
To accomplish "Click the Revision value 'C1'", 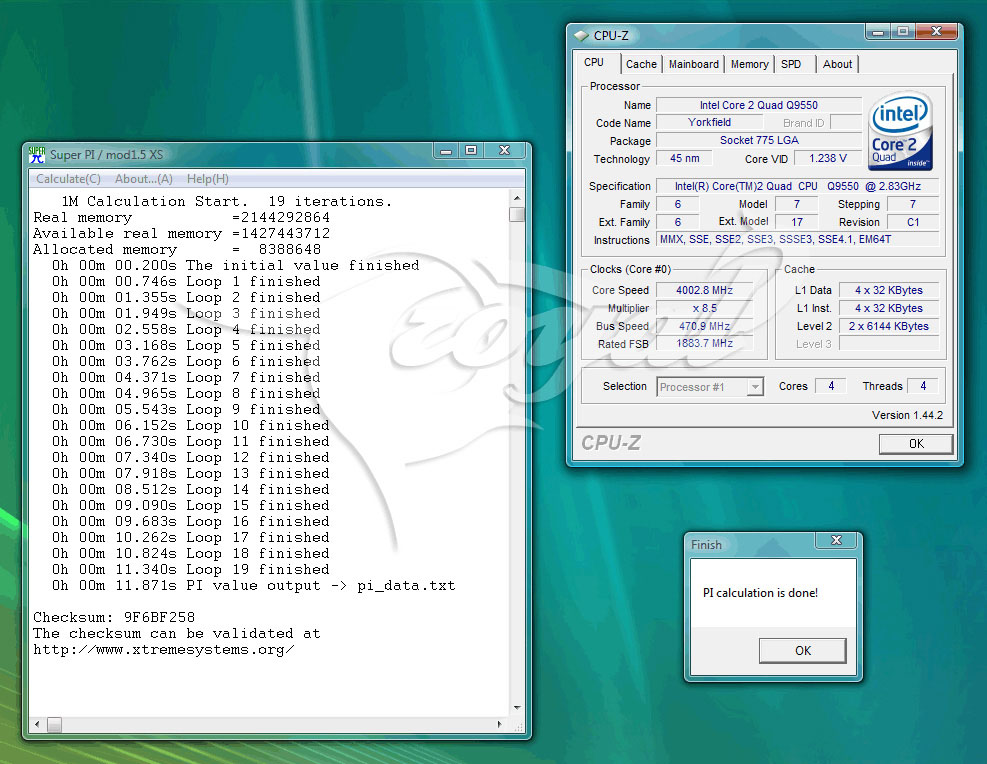I will point(913,222).
